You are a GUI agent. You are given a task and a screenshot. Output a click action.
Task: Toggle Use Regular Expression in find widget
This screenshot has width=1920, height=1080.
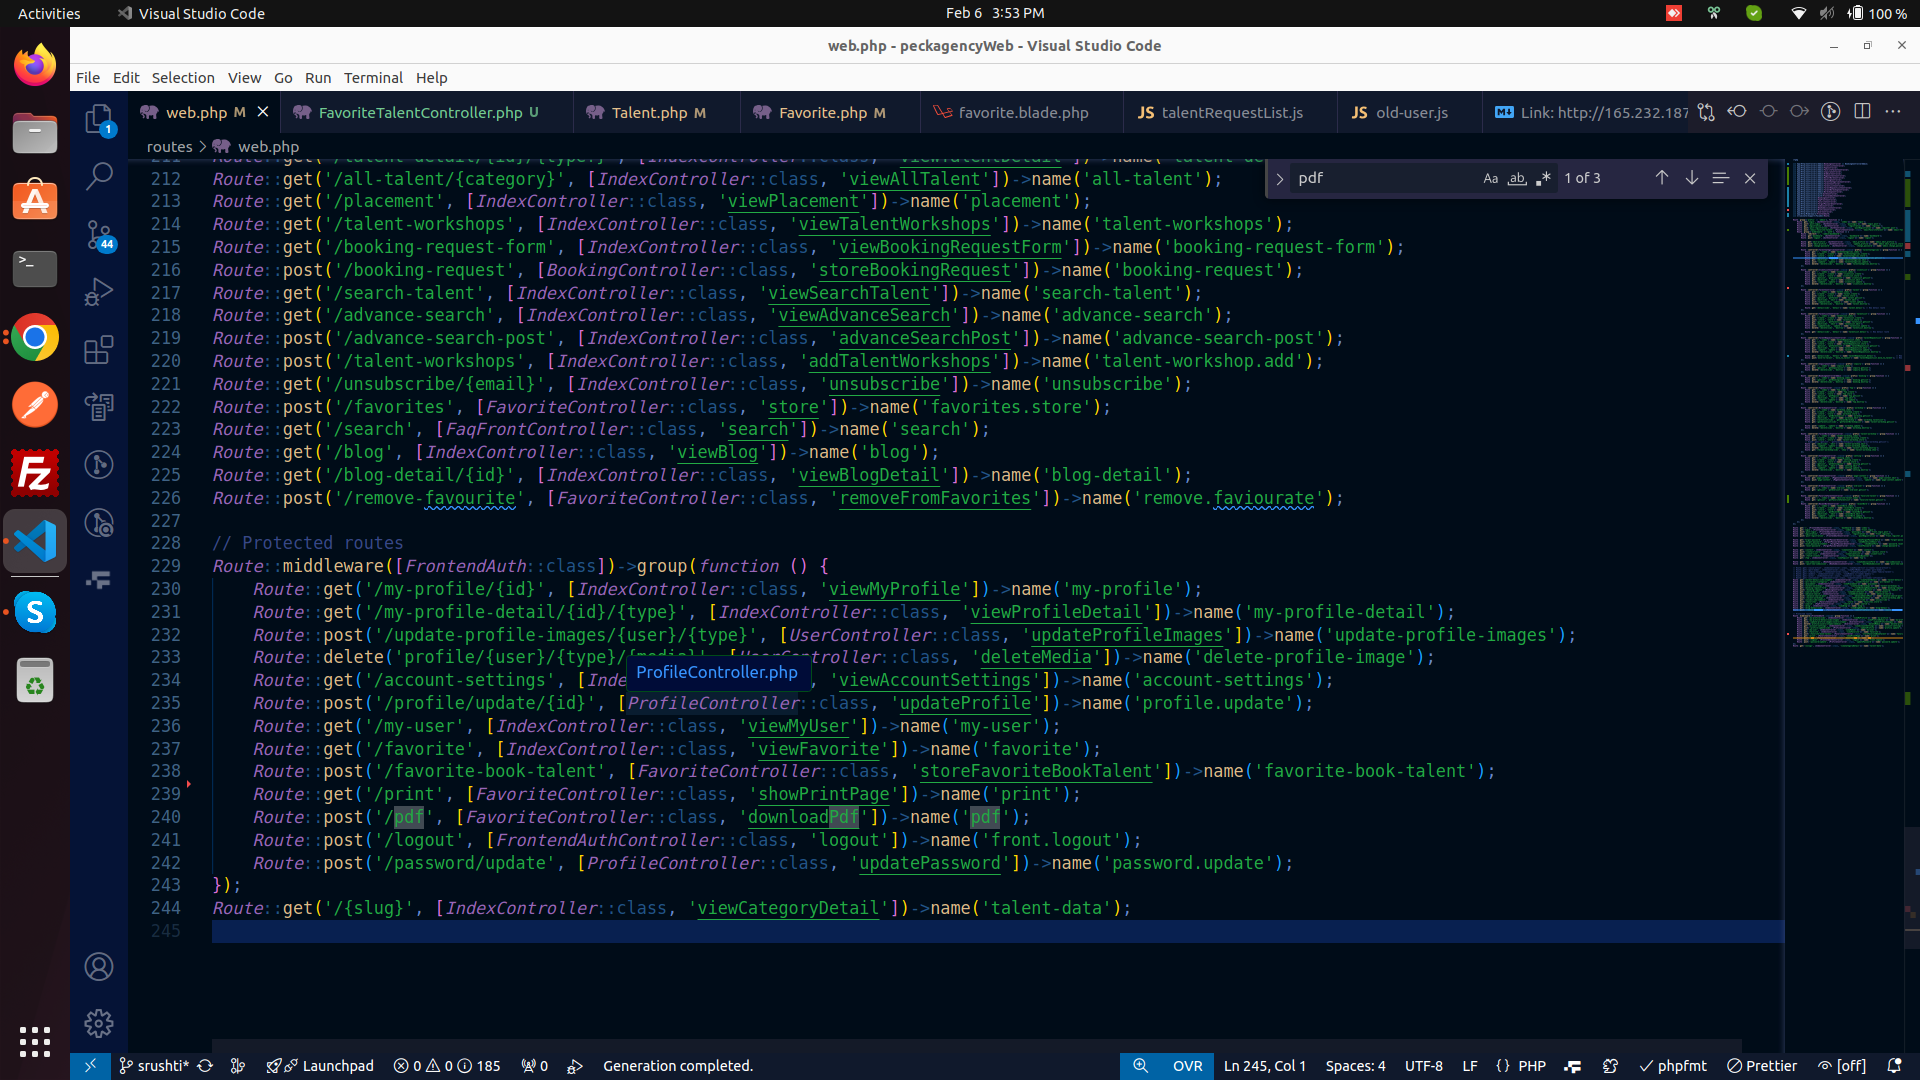[1543, 178]
